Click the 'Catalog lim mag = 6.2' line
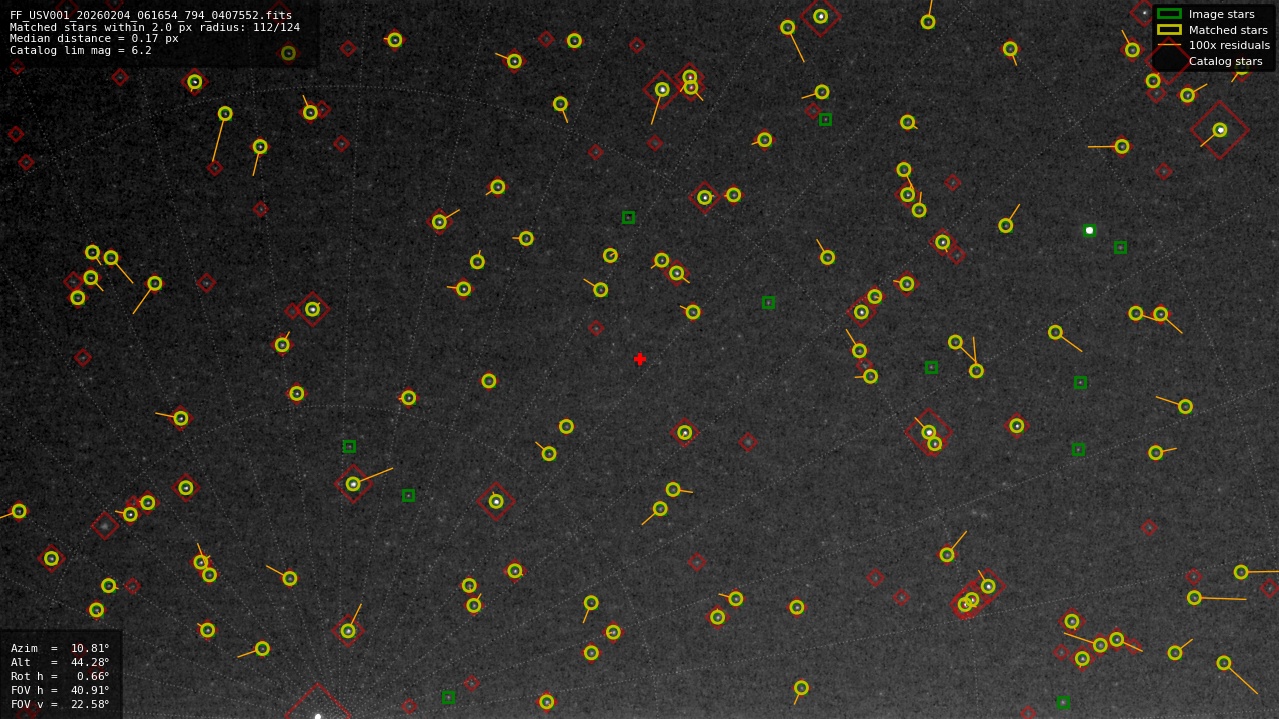 pyautogui.click(x=81, y=50)
